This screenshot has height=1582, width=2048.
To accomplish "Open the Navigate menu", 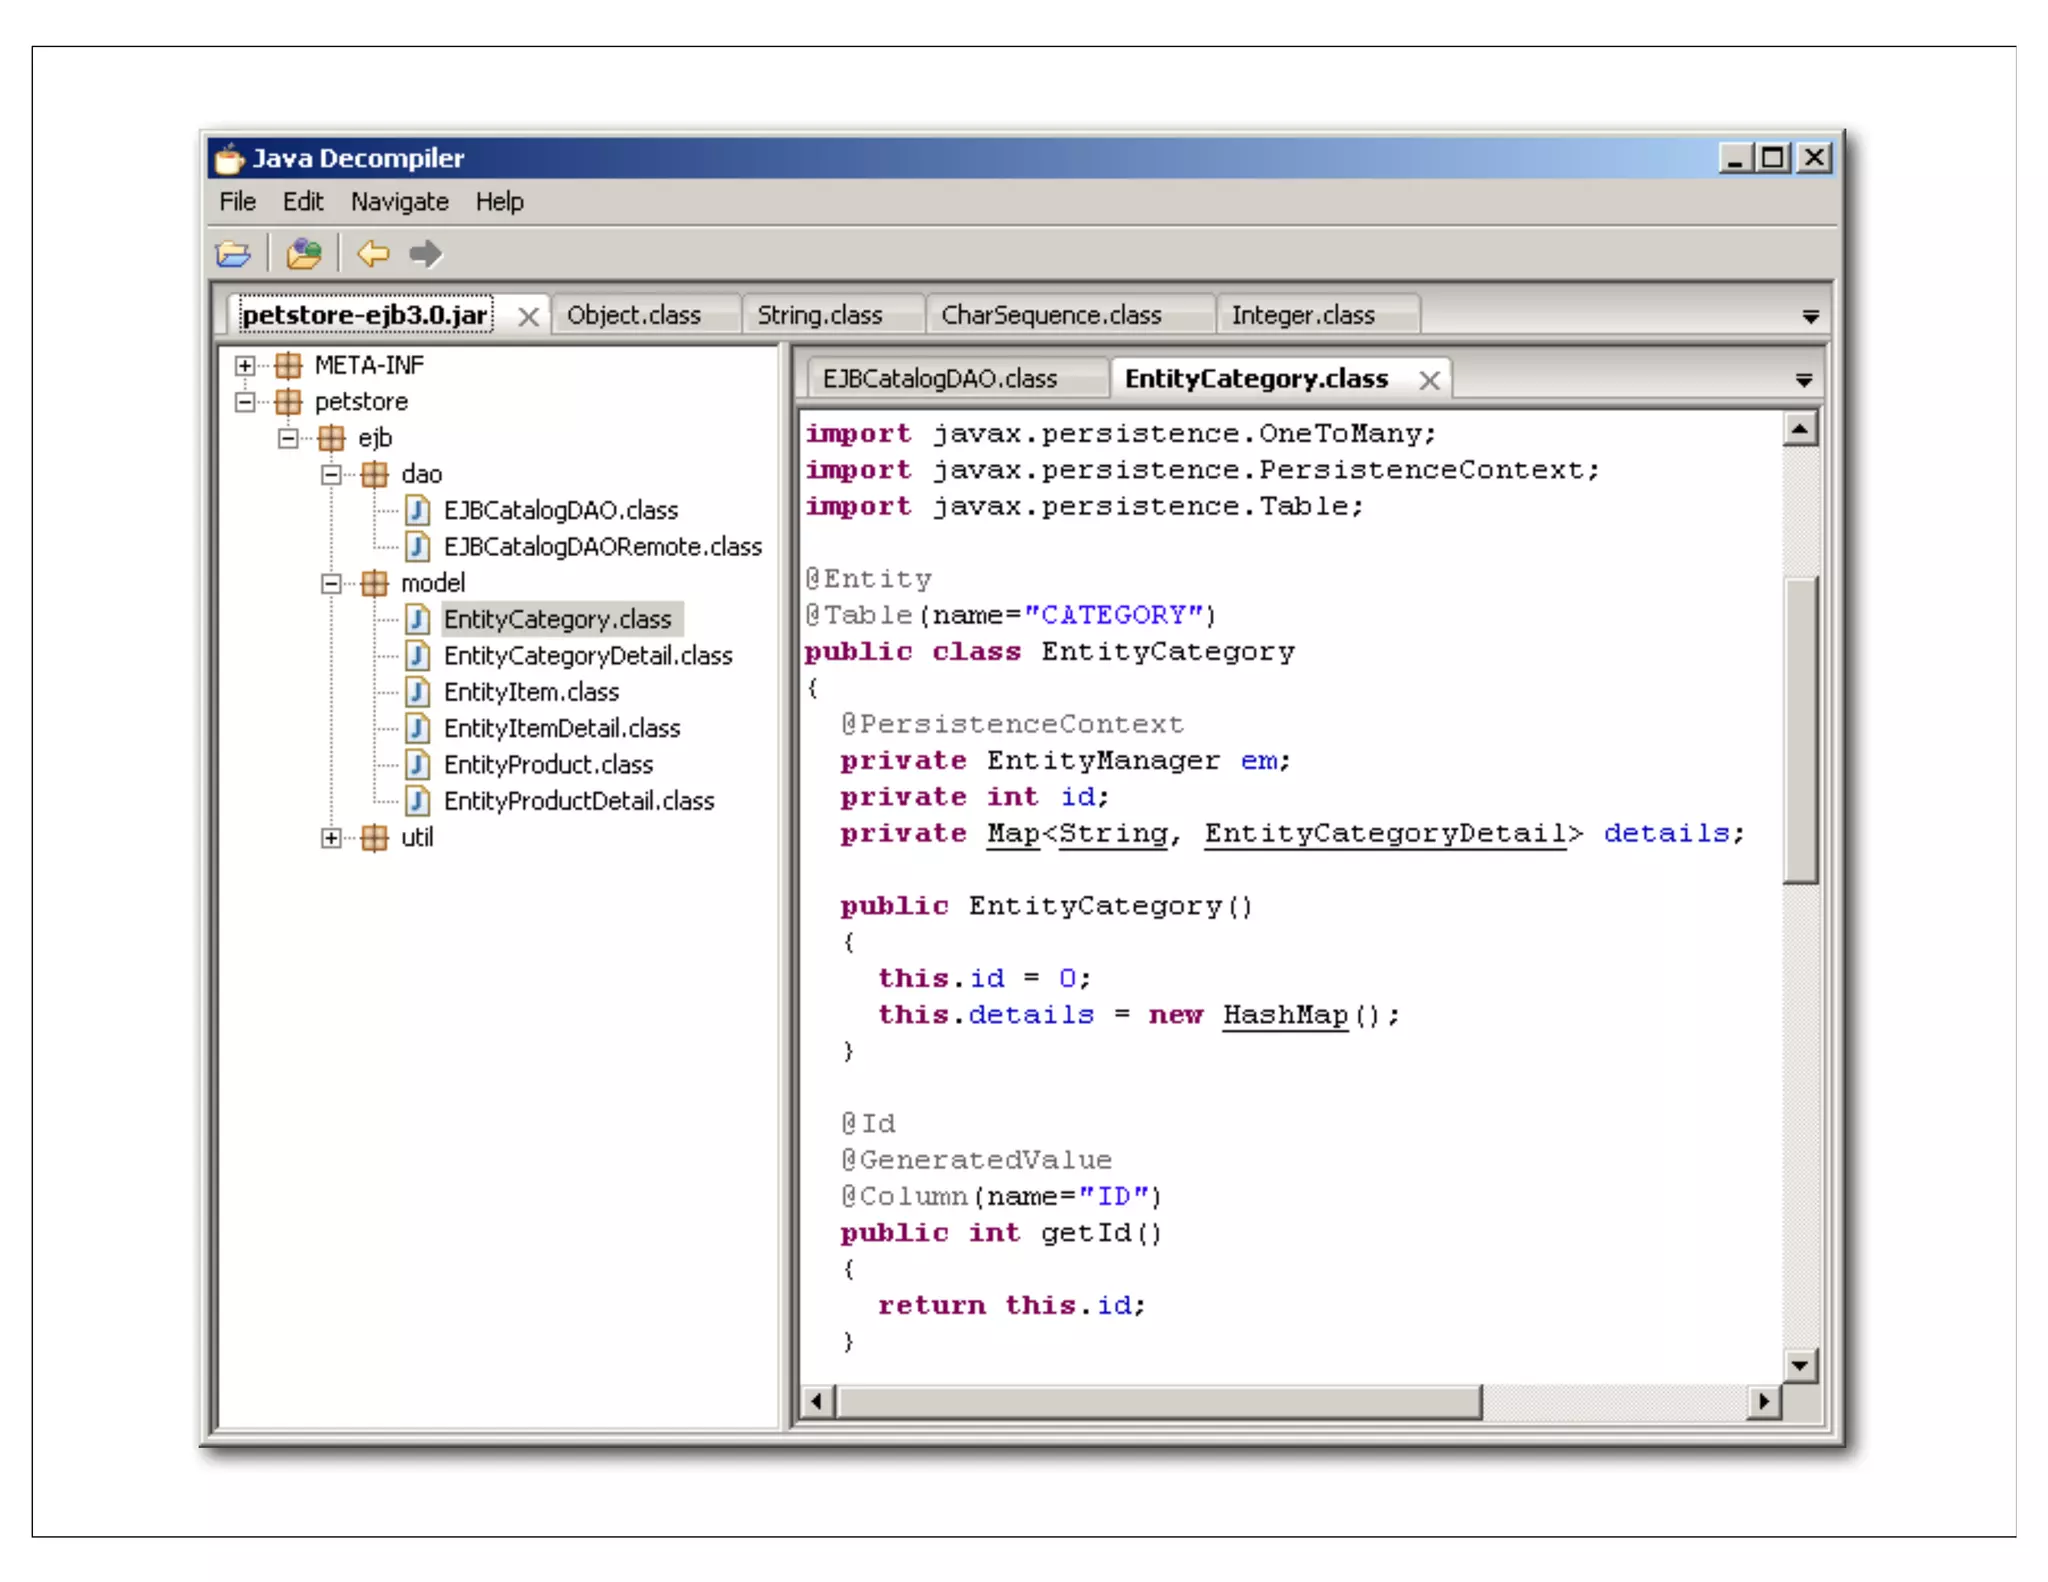I will point(399,202).
